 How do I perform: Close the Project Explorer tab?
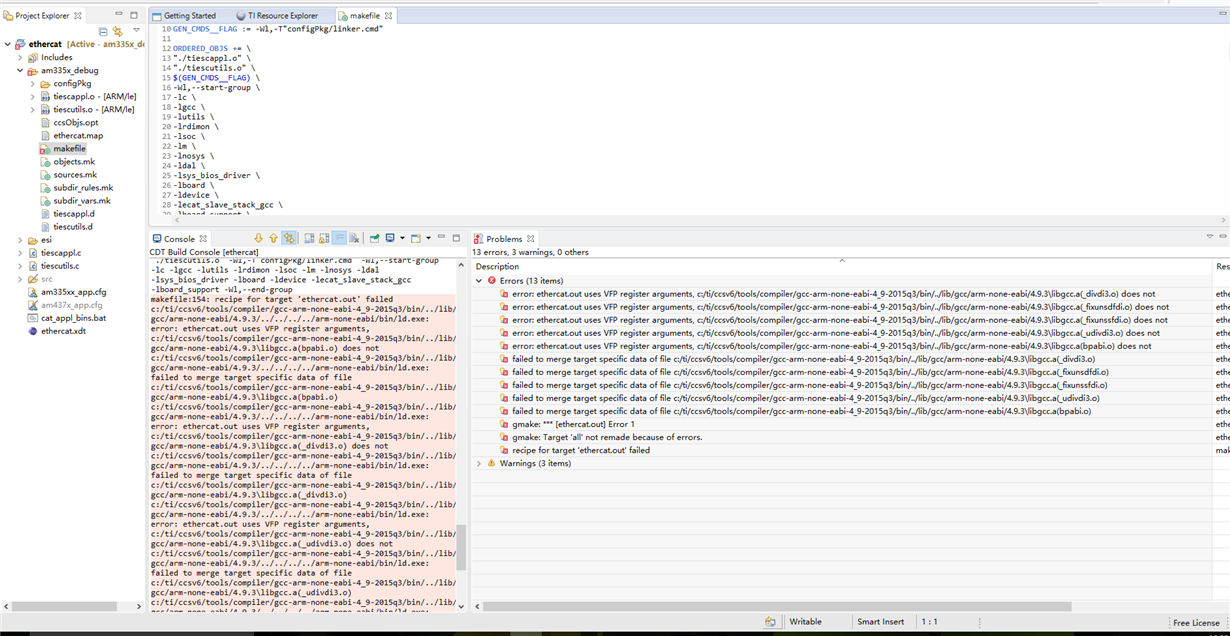[x=78, y=16]
